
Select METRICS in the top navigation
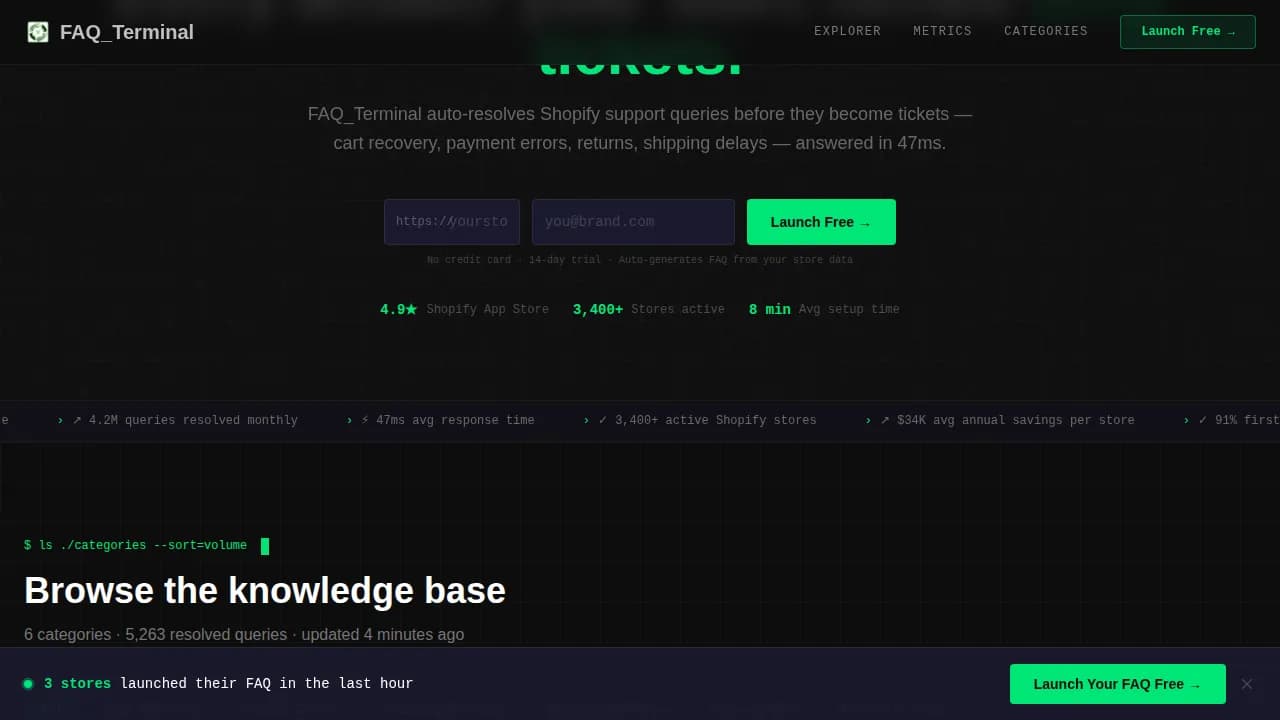coord(942,31)
